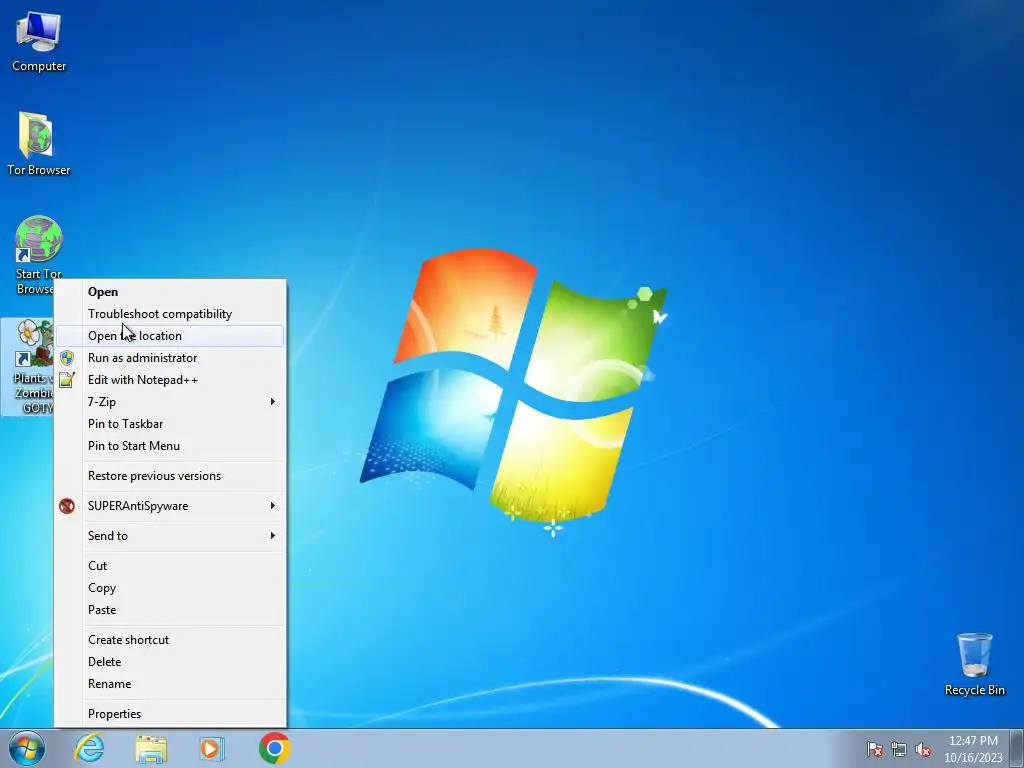This screenshot has height=768, width=1024.
Task: Click the muted volume tray icon
Action: point(923,749)
